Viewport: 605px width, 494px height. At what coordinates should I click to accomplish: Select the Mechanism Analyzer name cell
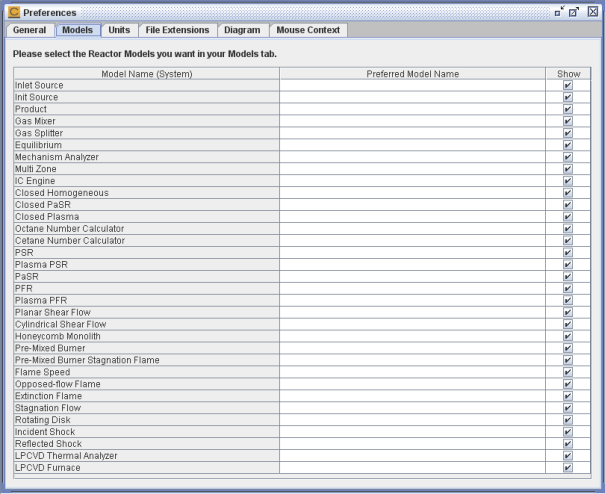pos(147,157)
